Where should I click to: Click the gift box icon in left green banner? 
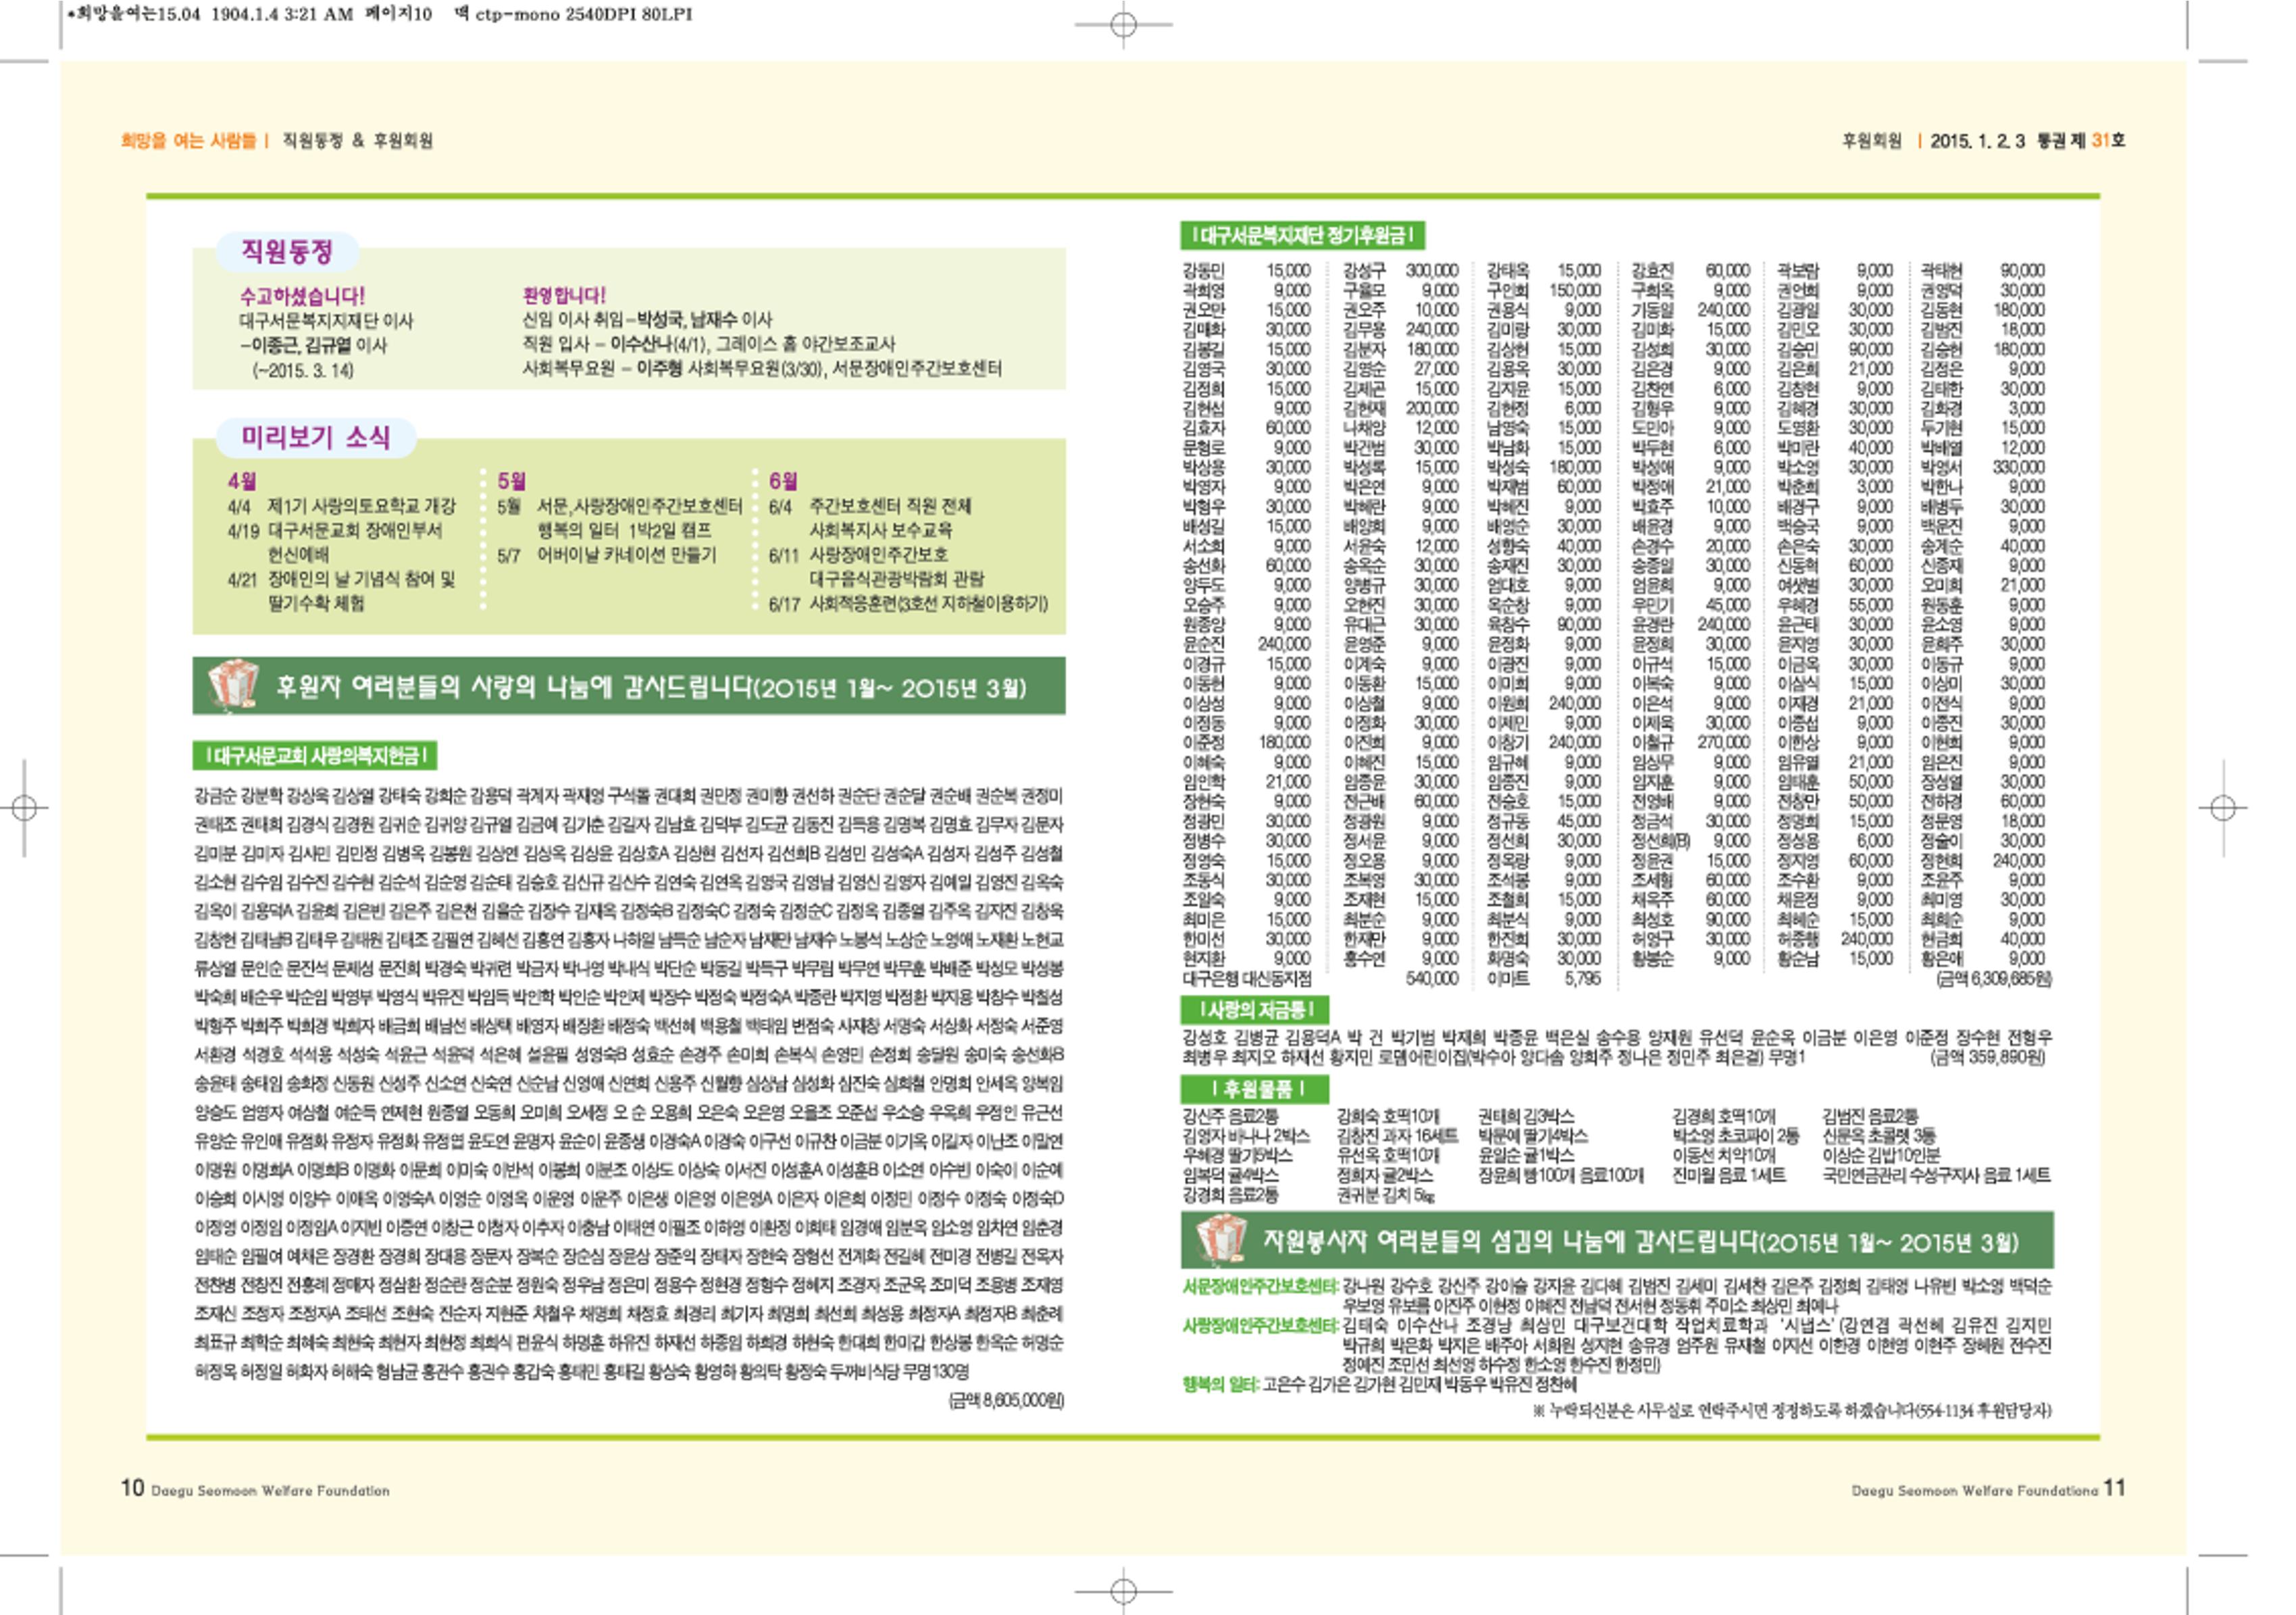(x=233, y=685)
